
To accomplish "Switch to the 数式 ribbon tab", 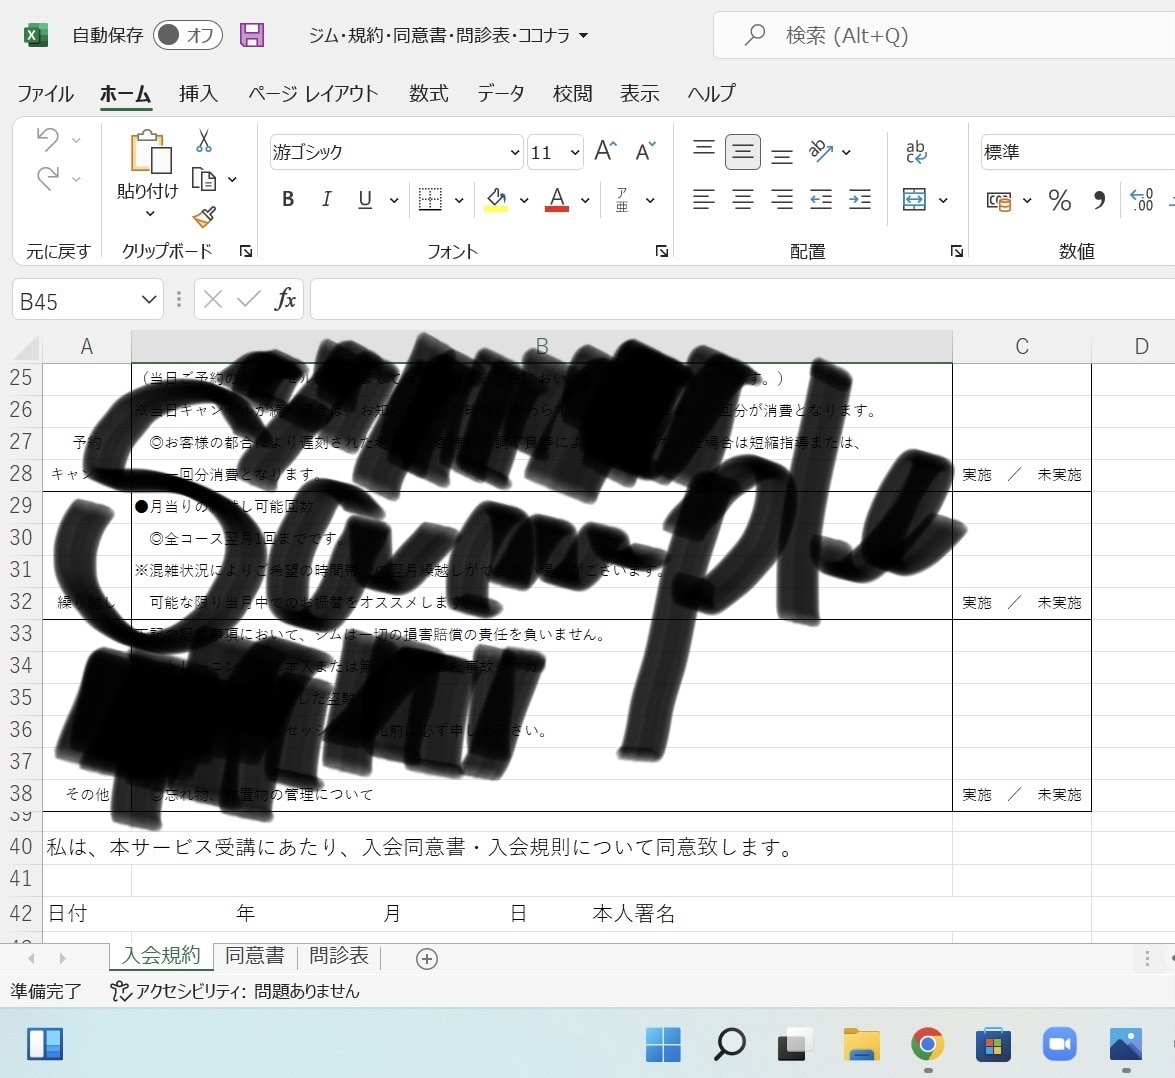I will 429,94.
